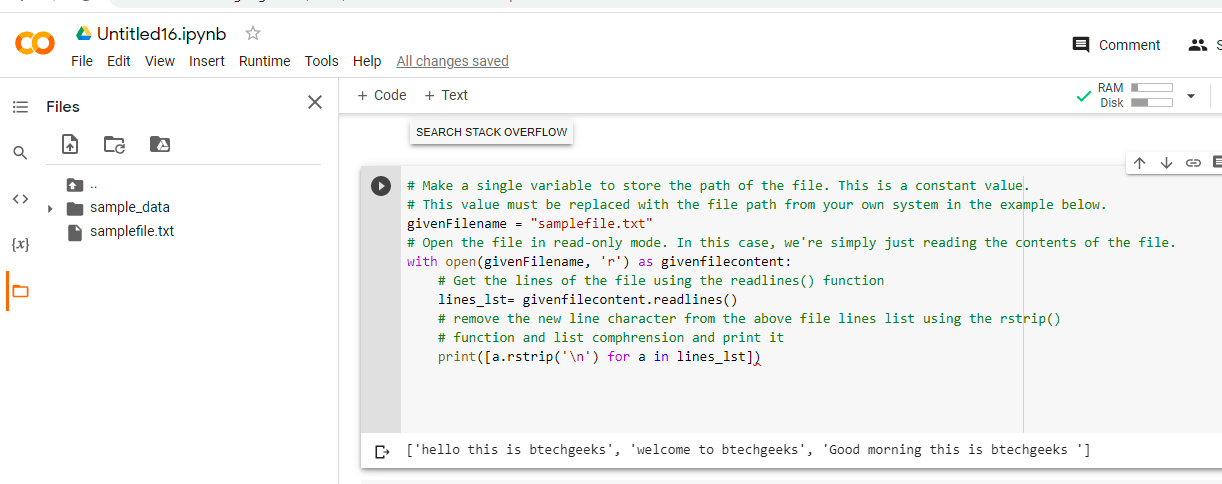
Task: Open the Tools menu
Action: 322,61
